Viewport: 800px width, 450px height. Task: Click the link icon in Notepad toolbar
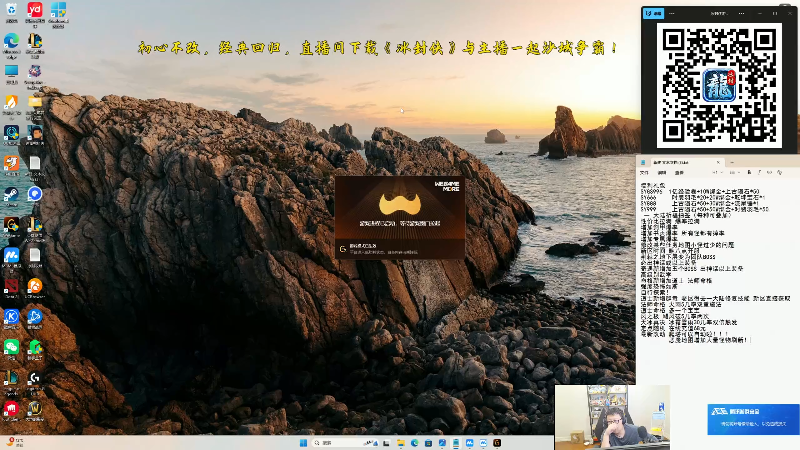click(x=769, y=172)
